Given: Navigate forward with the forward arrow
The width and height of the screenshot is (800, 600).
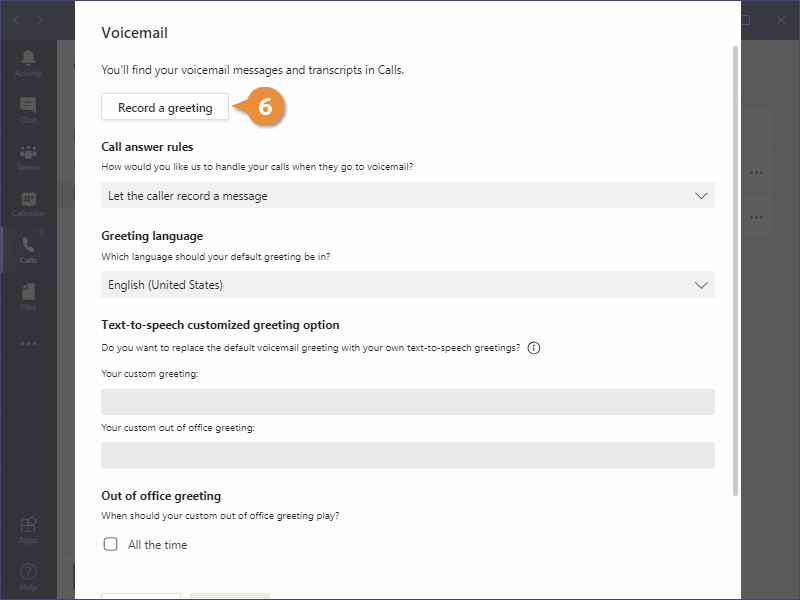Looking at the screenshot, I should click(43, 20).
